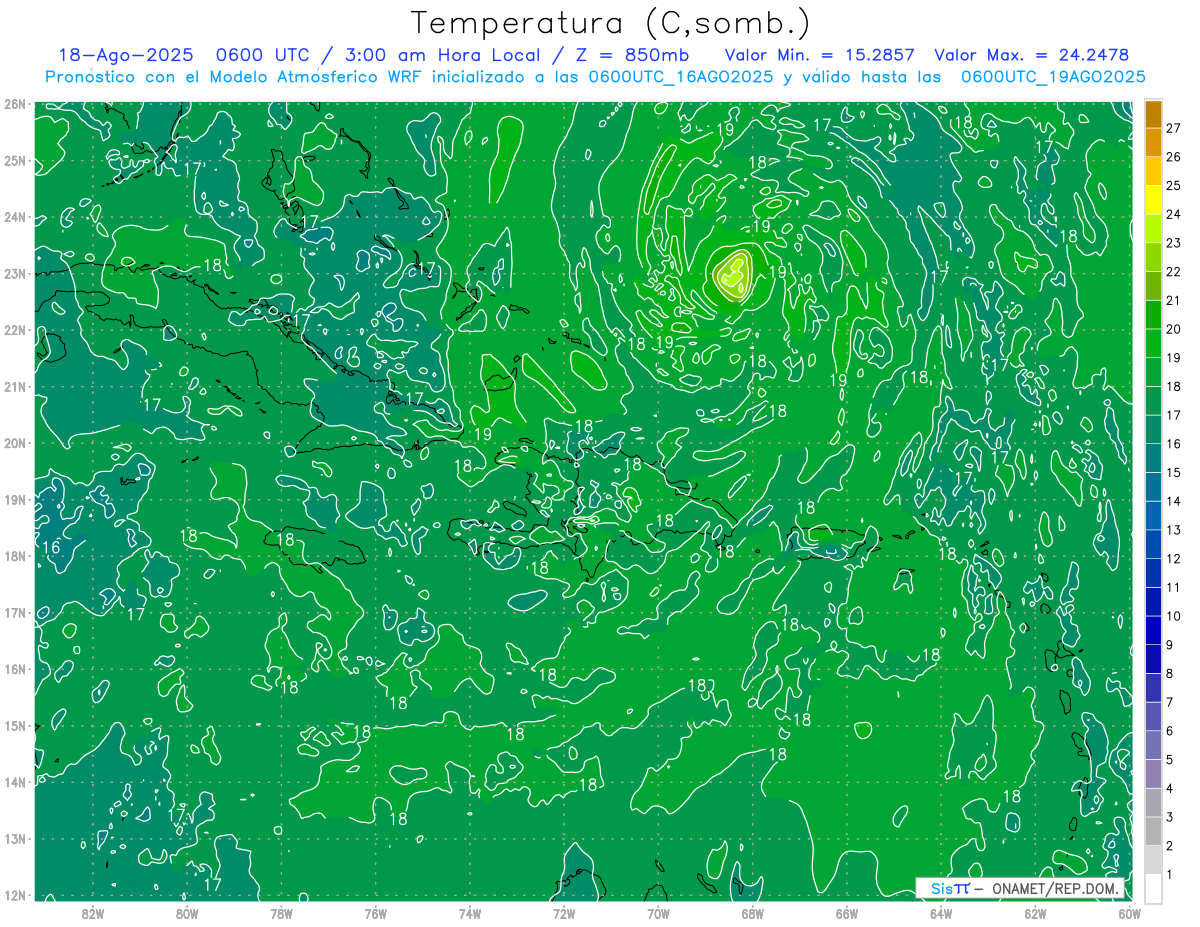The width and height of the screenshot is (1200, 927).
Task: Click the 64W longitude axis label
Action: tap(941, 913)
